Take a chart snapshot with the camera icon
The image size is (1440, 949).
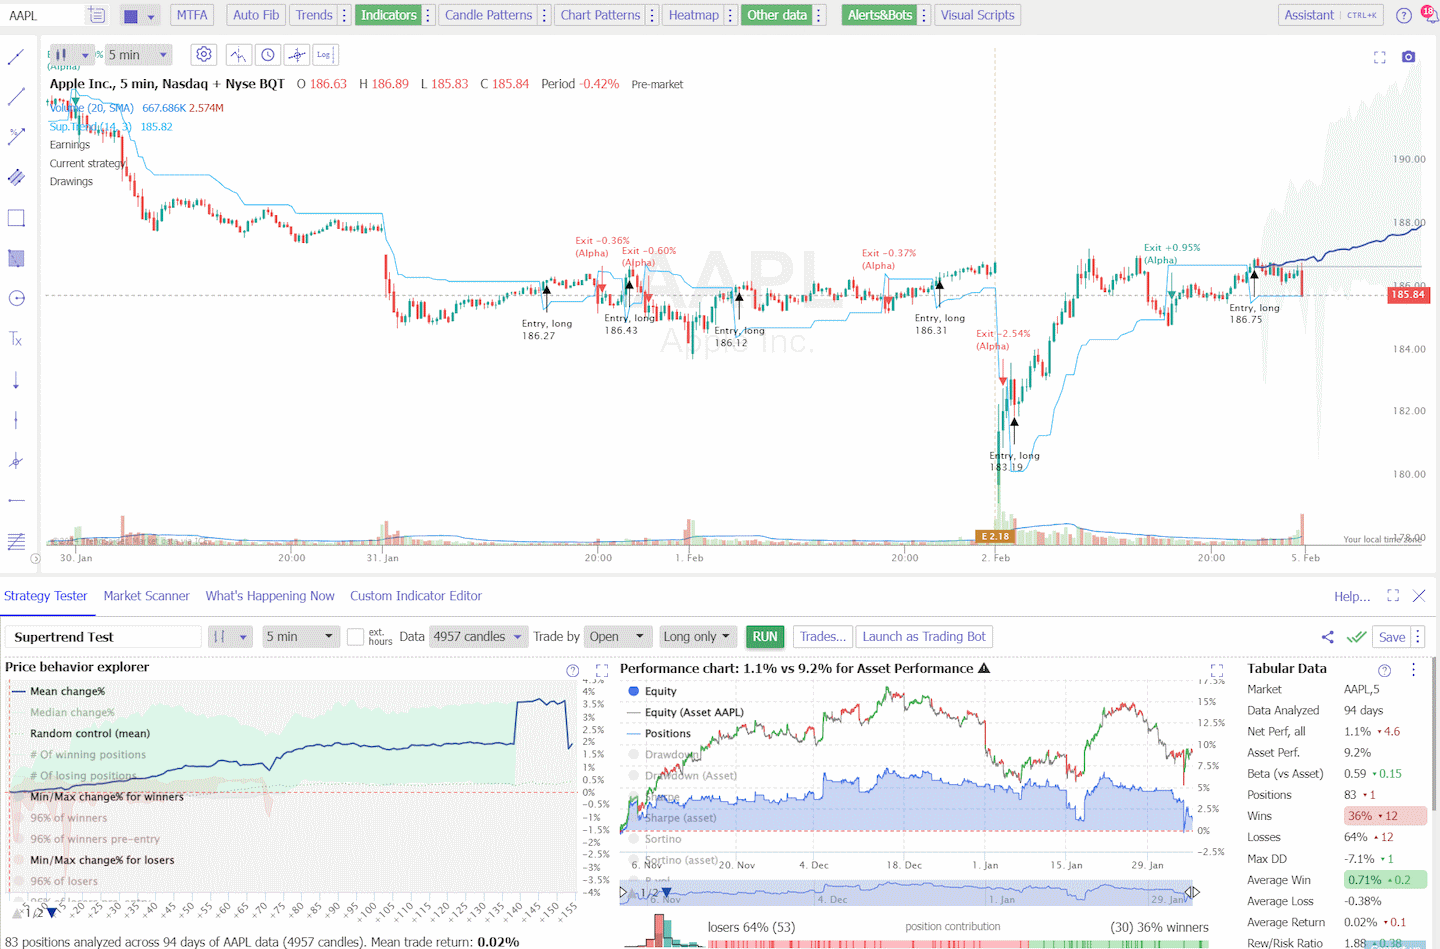[x=1408, y=57]
